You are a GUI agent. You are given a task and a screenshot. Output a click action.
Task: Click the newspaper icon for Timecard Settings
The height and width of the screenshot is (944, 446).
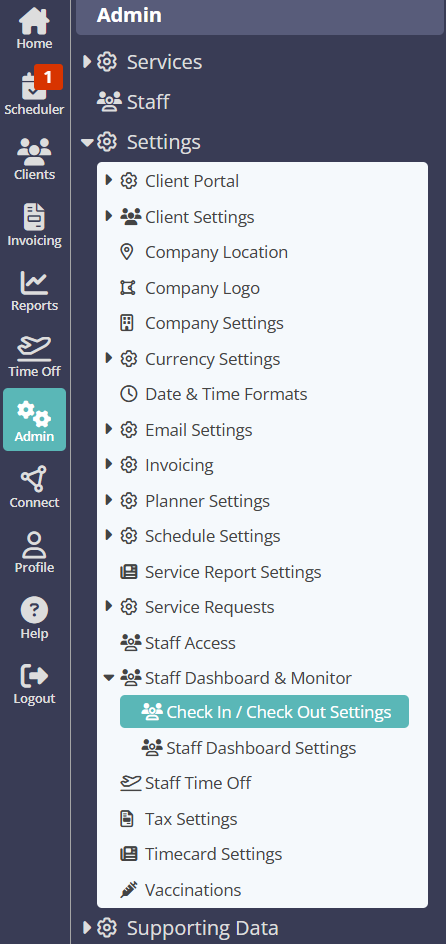pyautogui.click(x=129, y=854)
